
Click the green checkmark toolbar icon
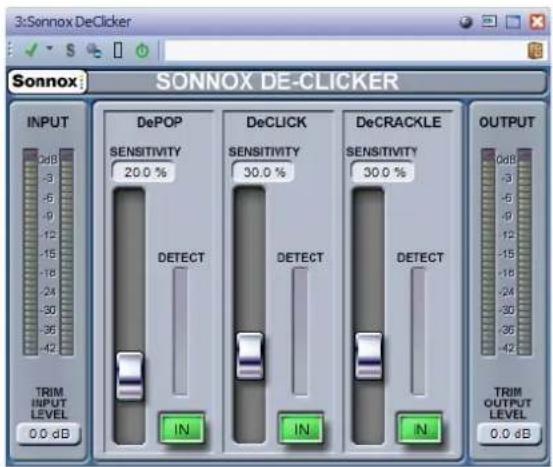[x=31, y=50]
